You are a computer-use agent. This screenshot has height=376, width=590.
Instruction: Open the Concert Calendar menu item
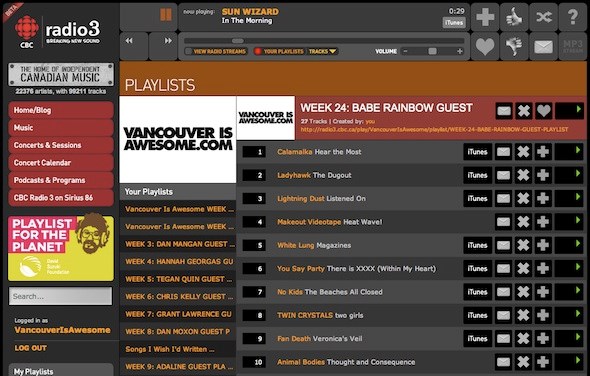61,163
